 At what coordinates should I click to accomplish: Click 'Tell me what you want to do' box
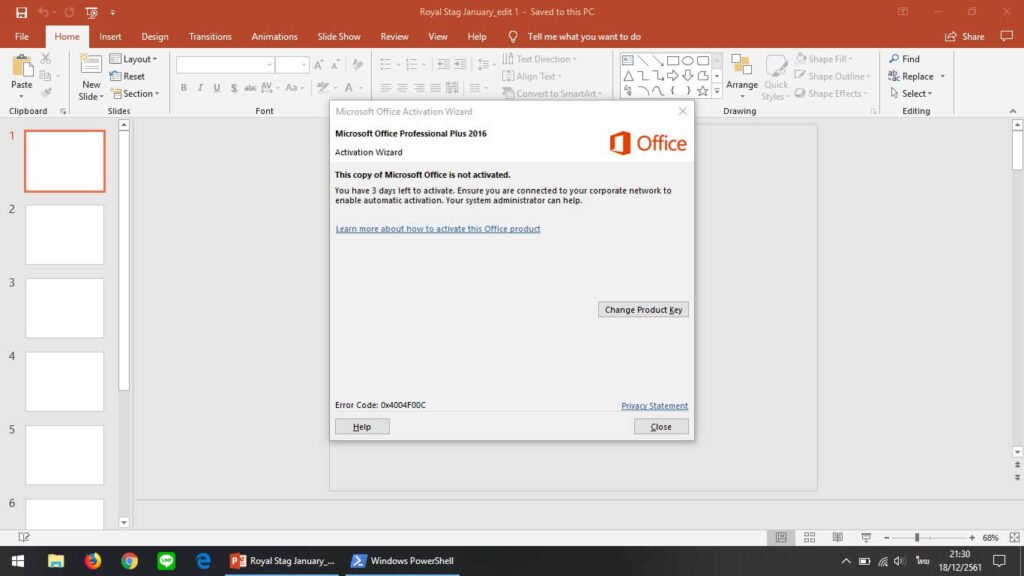pyautogui.click(x=584, y=37)
